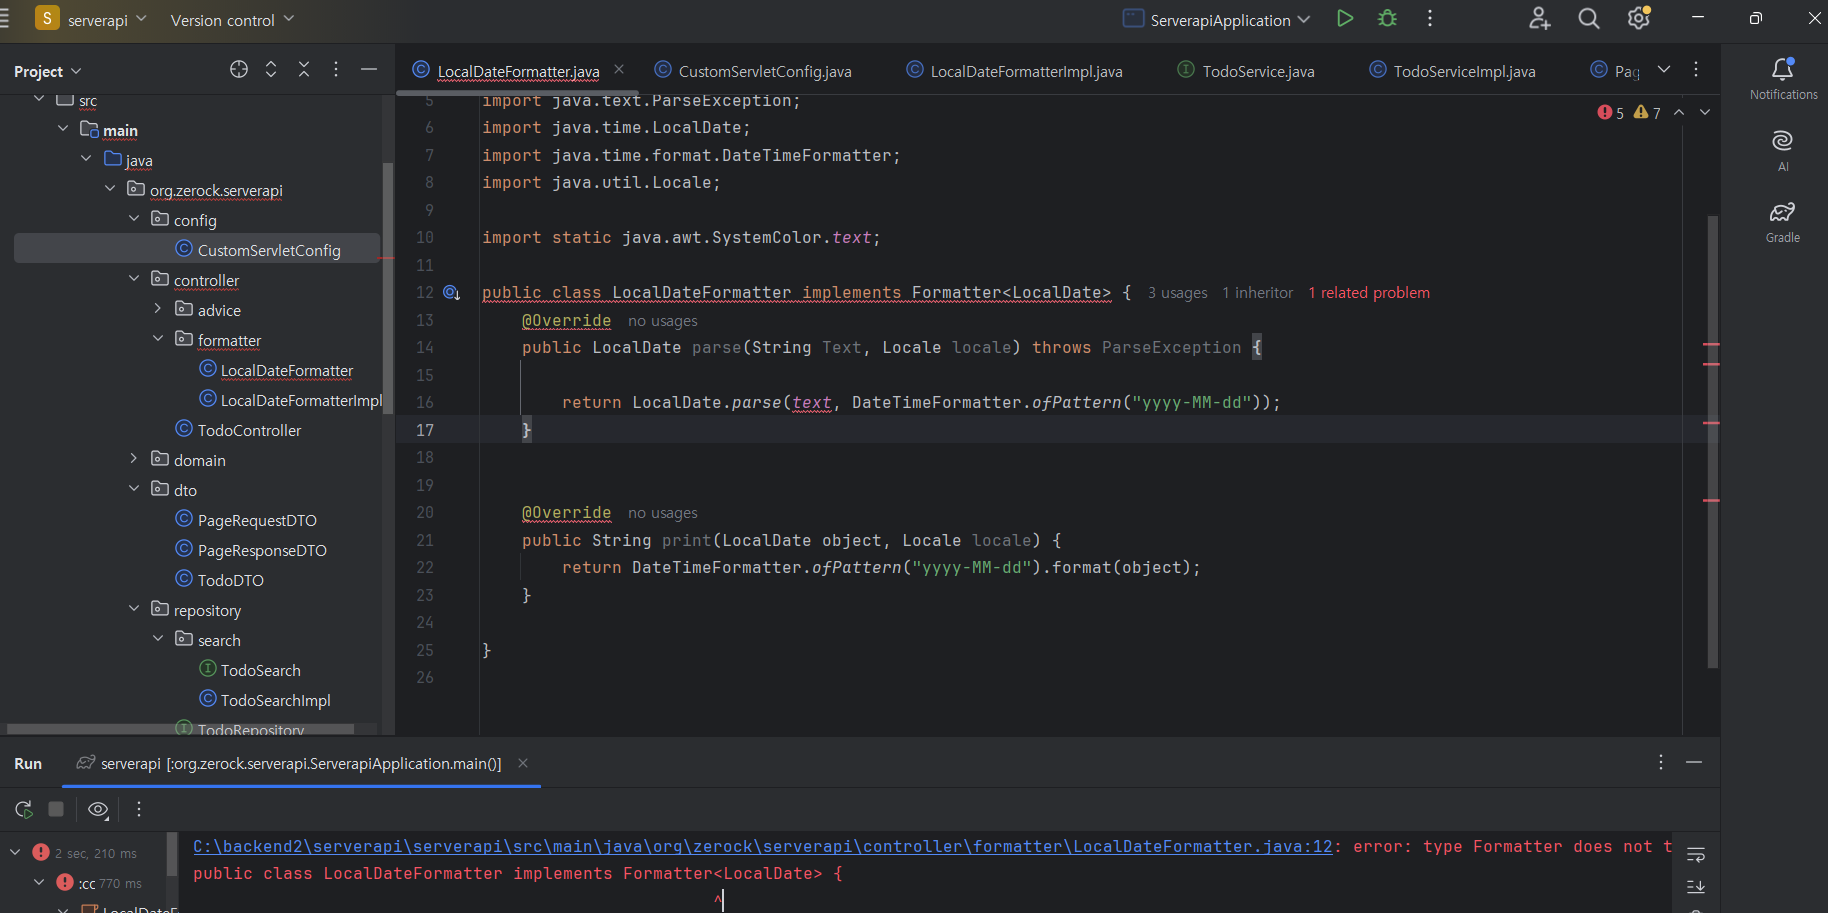
Task: Click the implementation gutter icon on line 12
Action: (x=451, y=293)
